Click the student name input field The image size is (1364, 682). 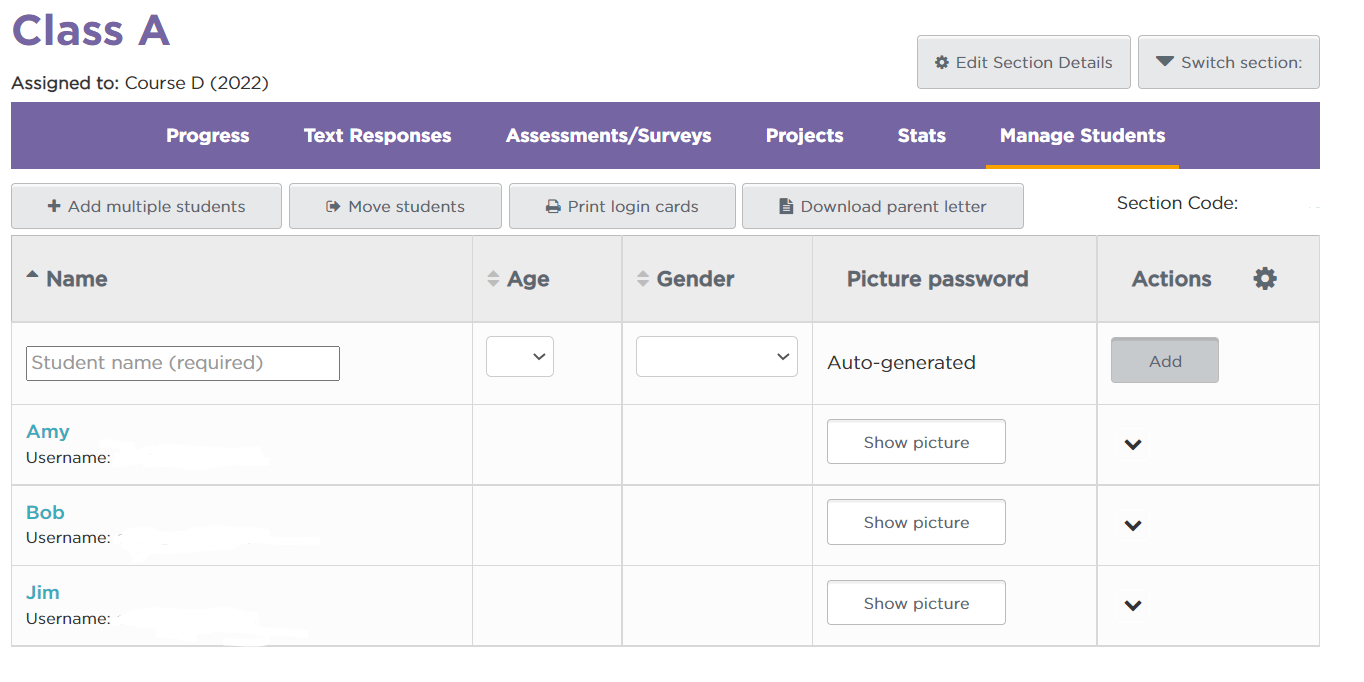[x=182, y=363]
